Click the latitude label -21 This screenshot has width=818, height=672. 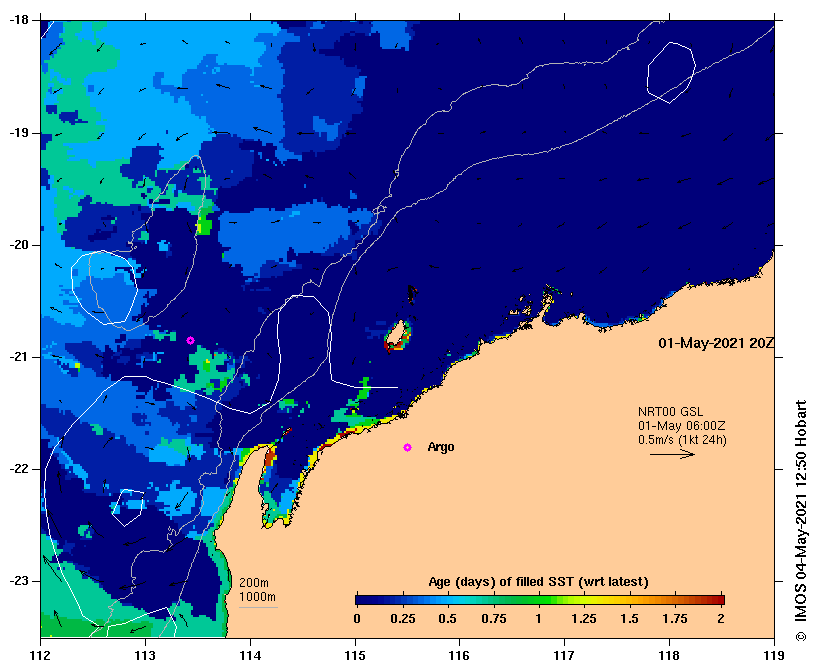(18, 357)
